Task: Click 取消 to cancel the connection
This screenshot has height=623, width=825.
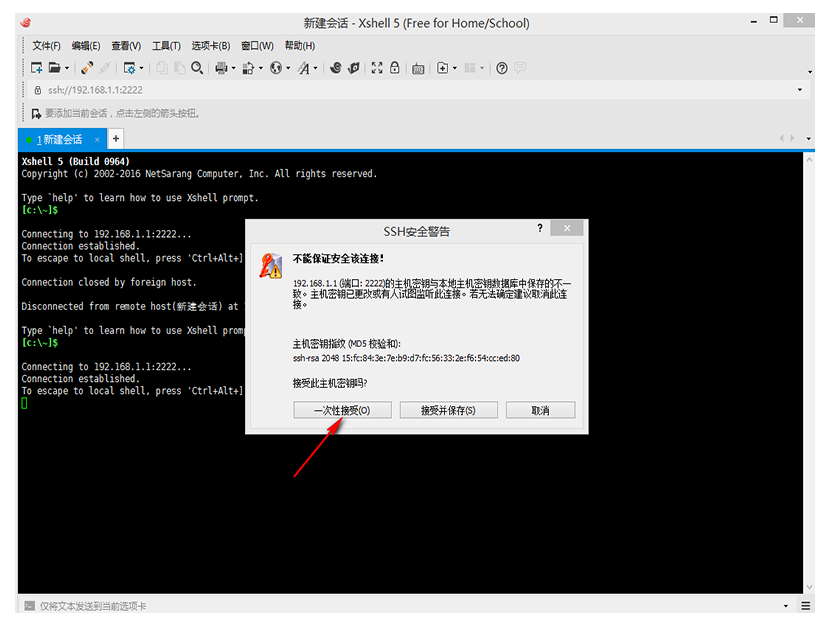Action: click(540, 410)
